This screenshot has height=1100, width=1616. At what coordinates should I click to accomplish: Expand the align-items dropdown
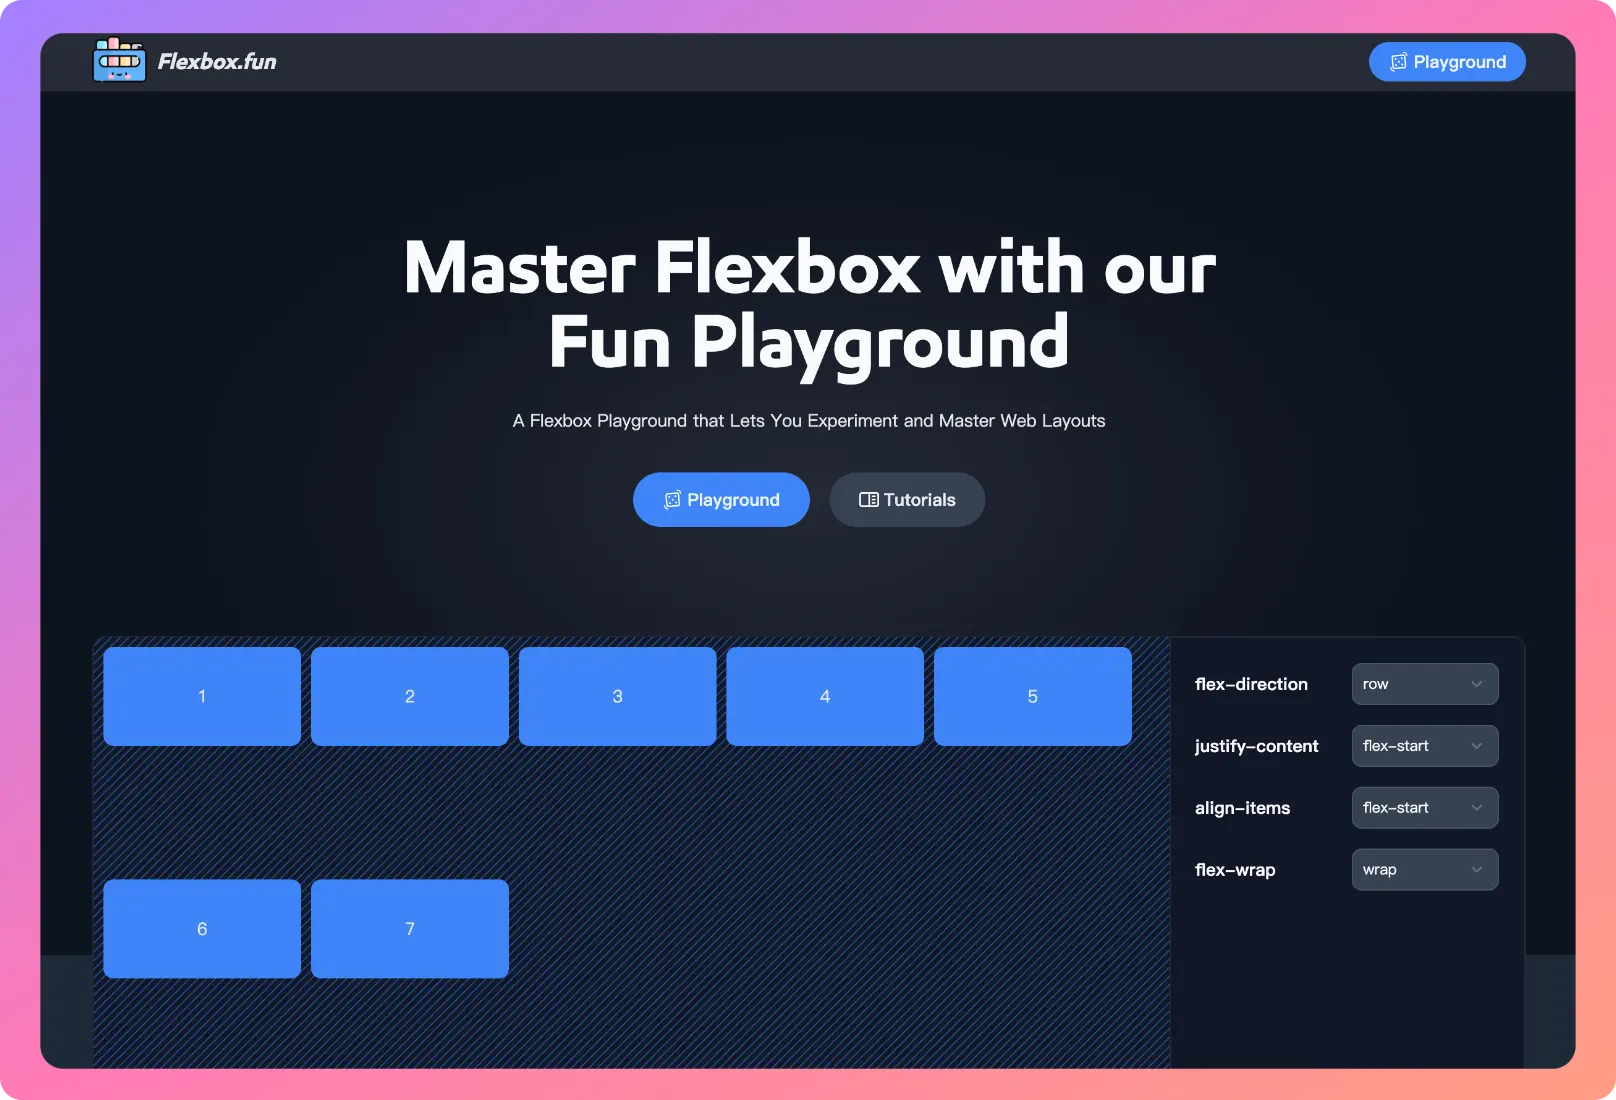1424,808
